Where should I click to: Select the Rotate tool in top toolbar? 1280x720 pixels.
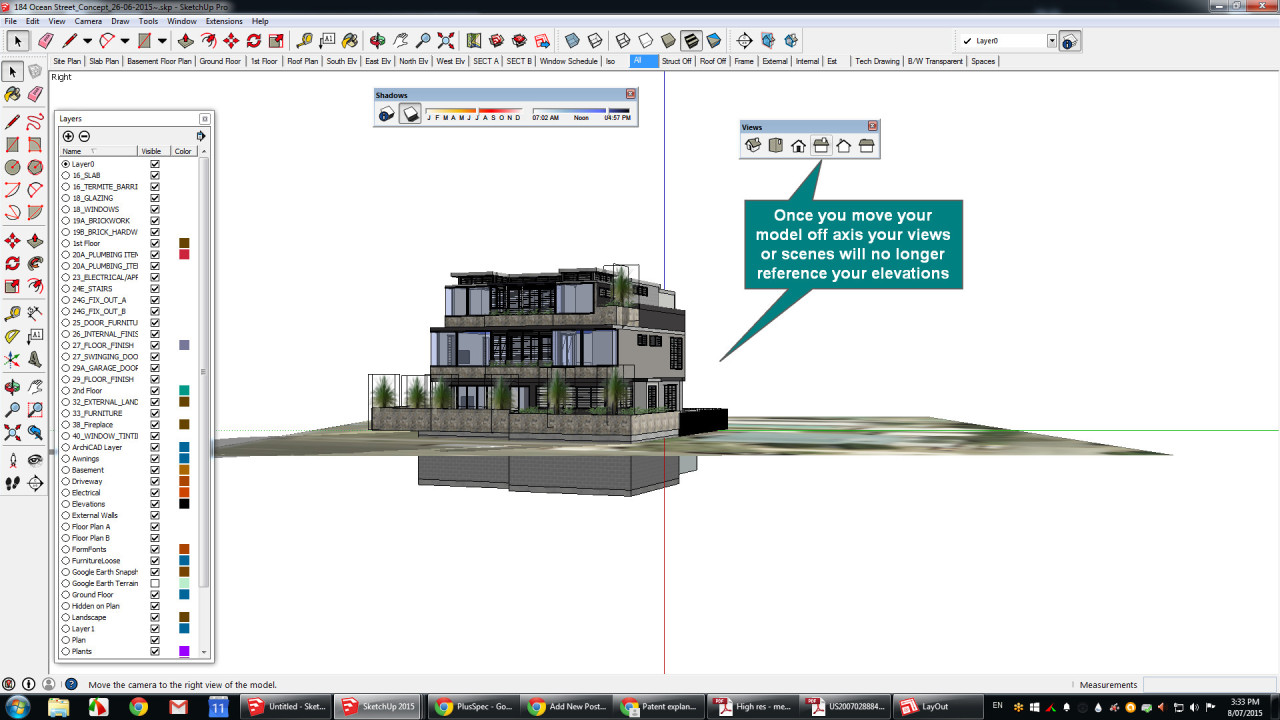click(254, 41)
